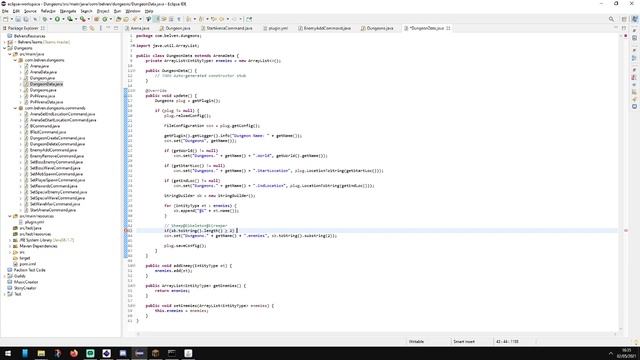Viewport: 640px width, 360px height.
Task: Select the Java perspective icon
Action: (x=635, y=19)
